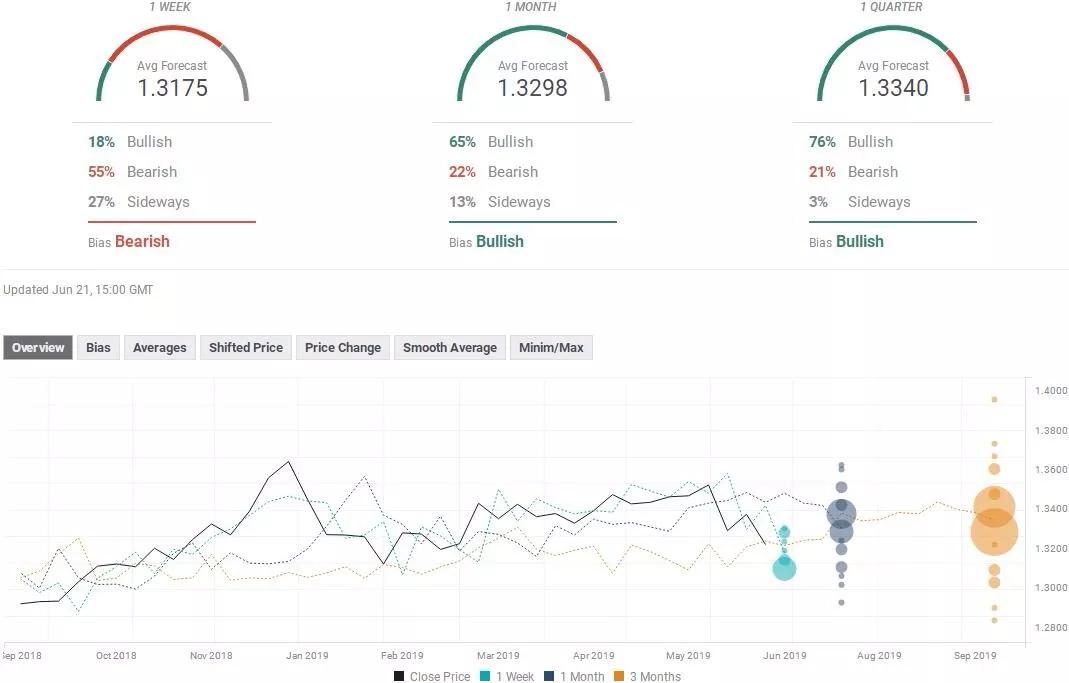The image size is (1069, 683).
Task: Show the Shifted Price view
Action: coord(246,348)
